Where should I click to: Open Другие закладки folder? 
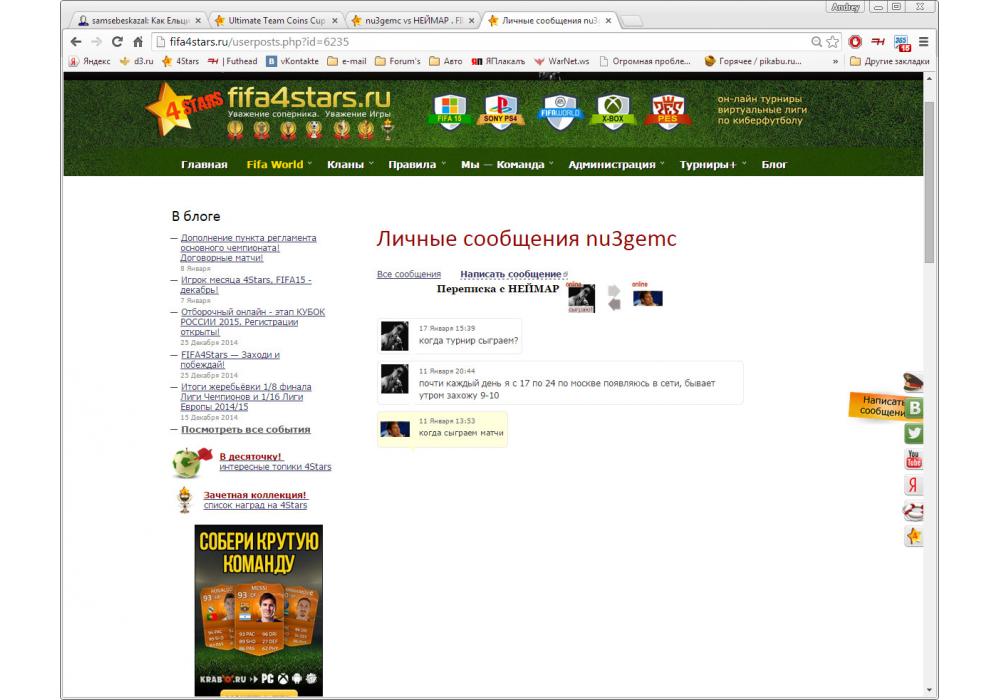click(x=889, y=61)
